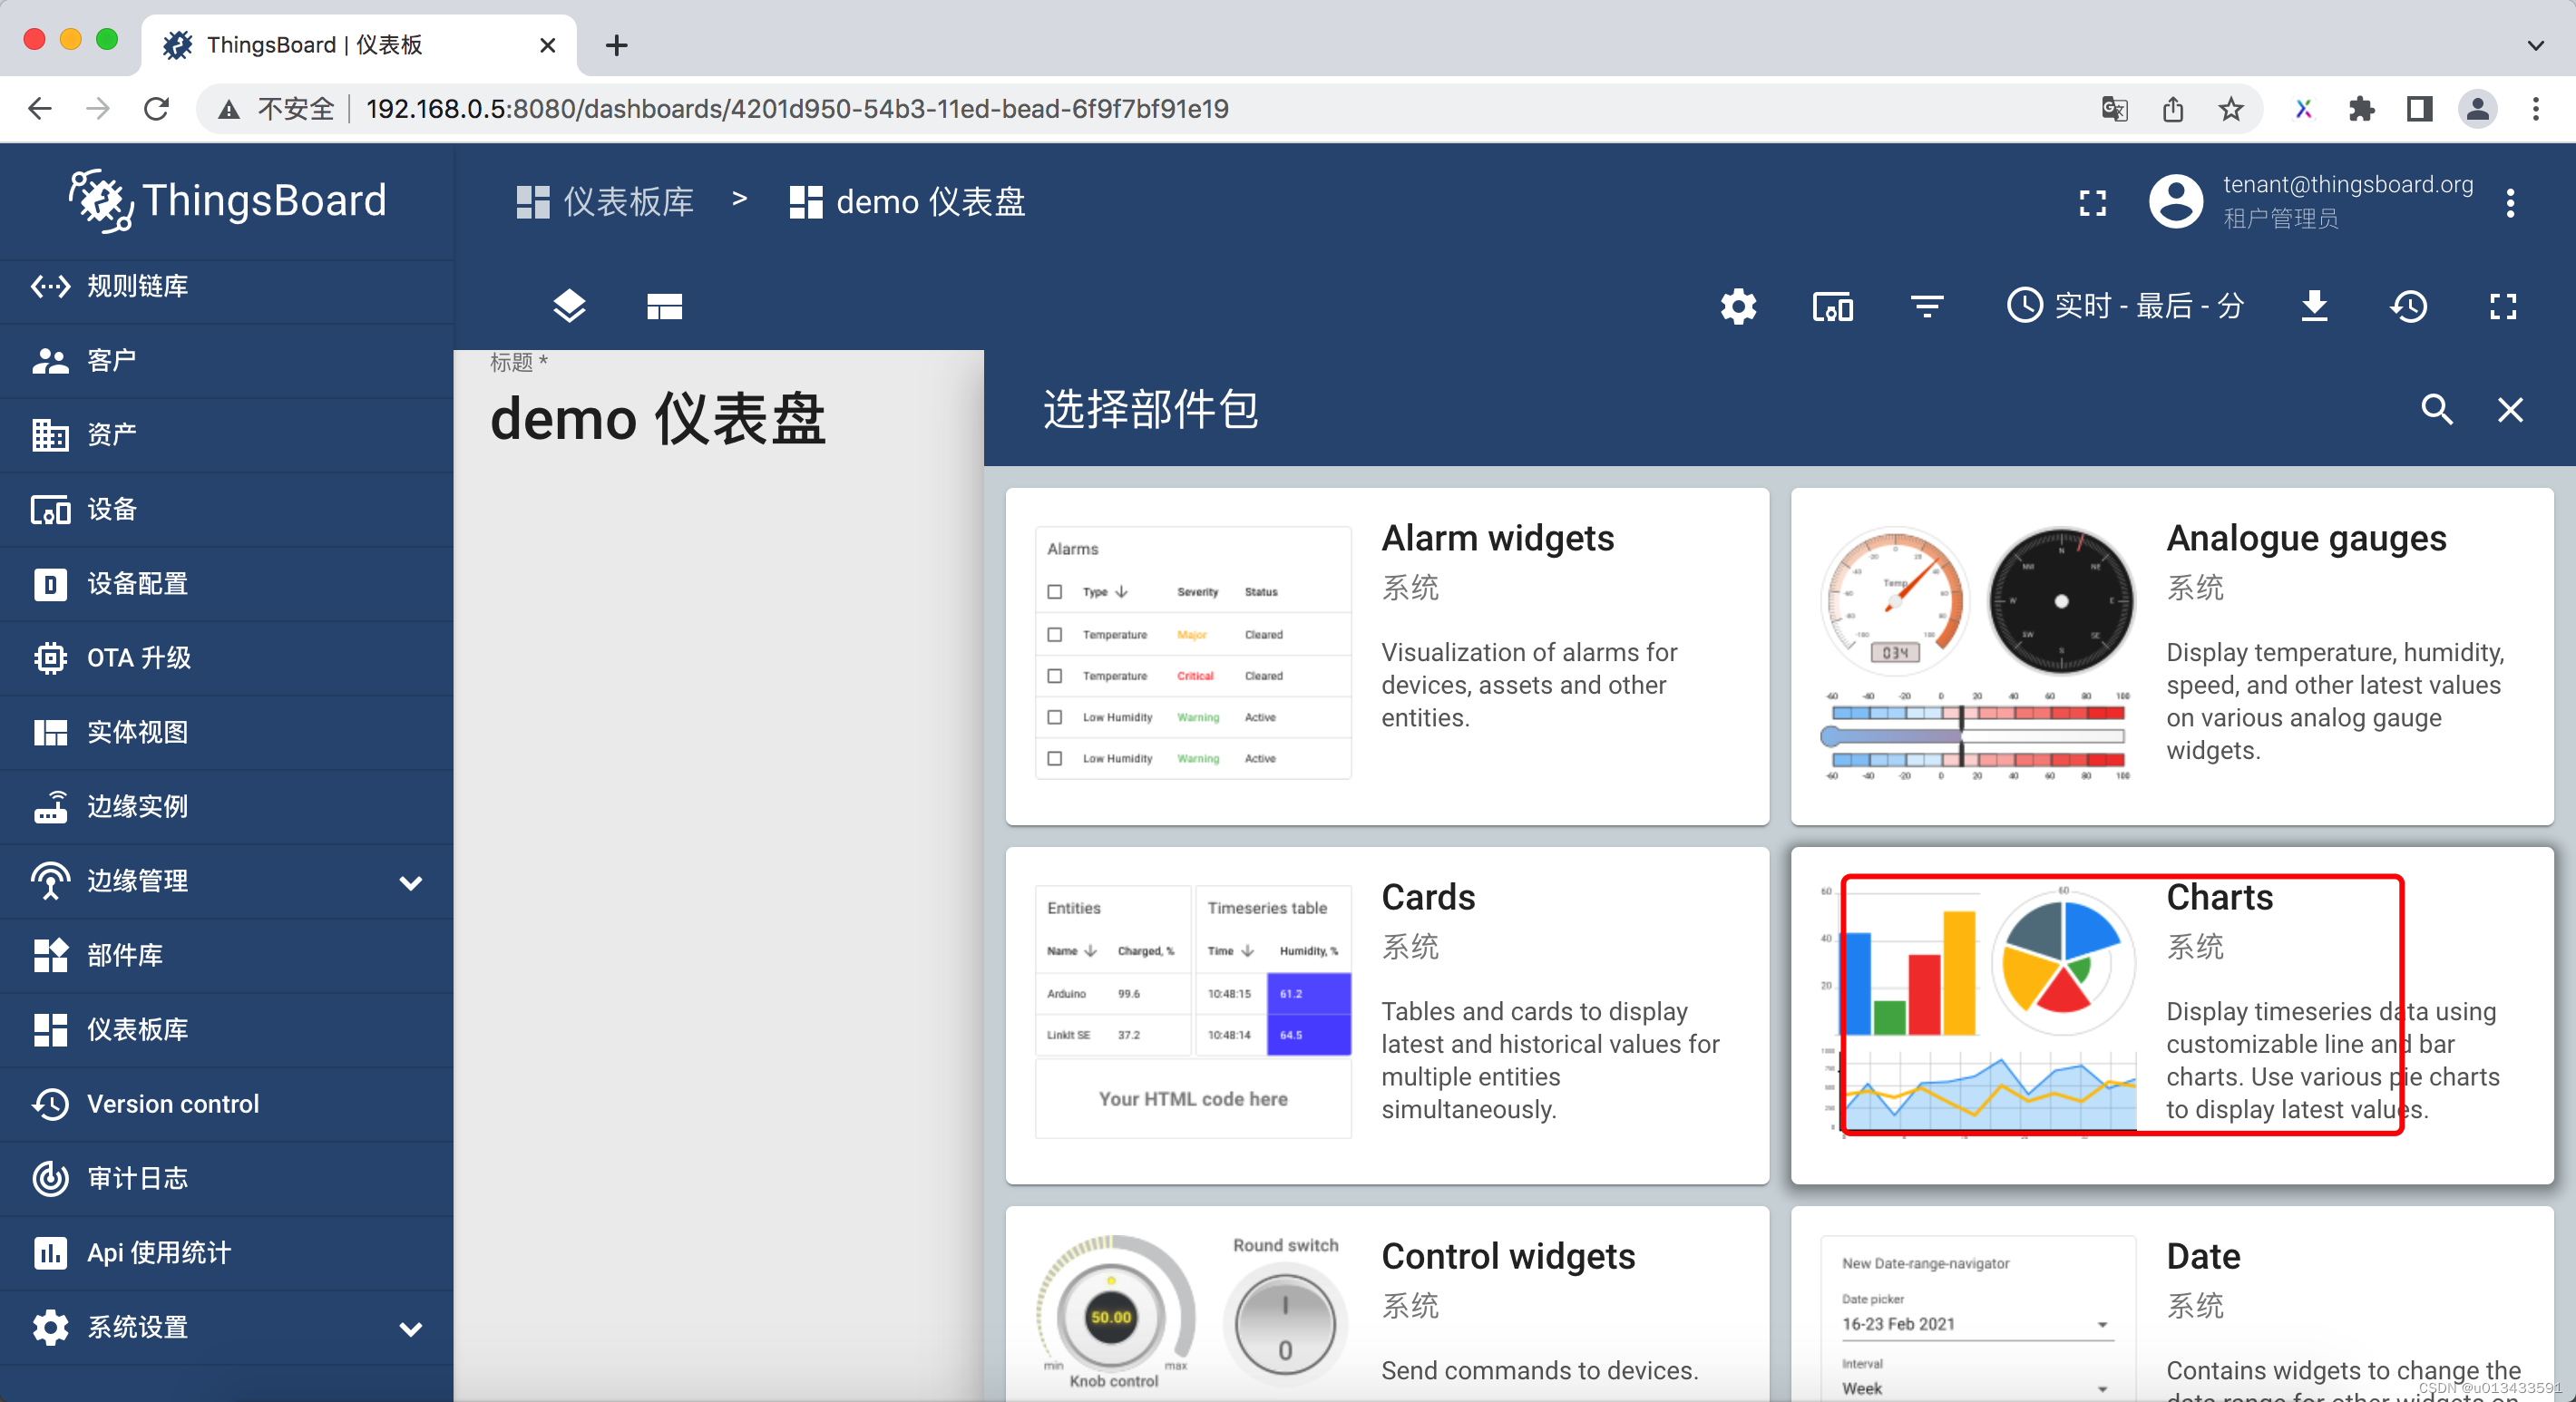The height and width of the screenshot is (1402, 2576).
Task: Open the 规则链库 rule chains icon
Action: [x=50, y=286]
